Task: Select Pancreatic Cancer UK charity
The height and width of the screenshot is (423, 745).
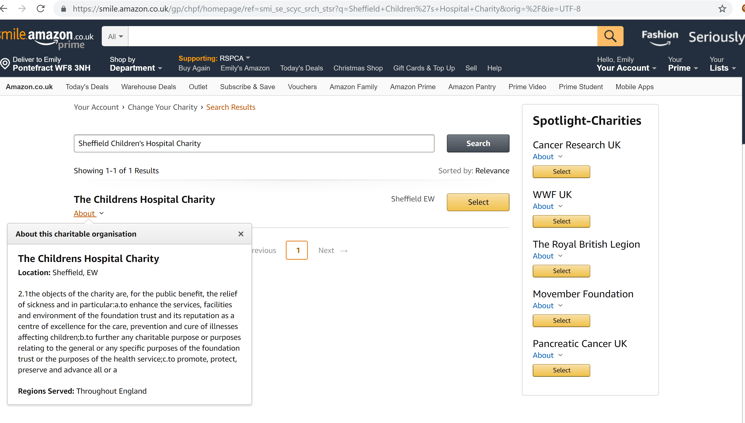Action: pyautogui.click(x=561, y=370)
